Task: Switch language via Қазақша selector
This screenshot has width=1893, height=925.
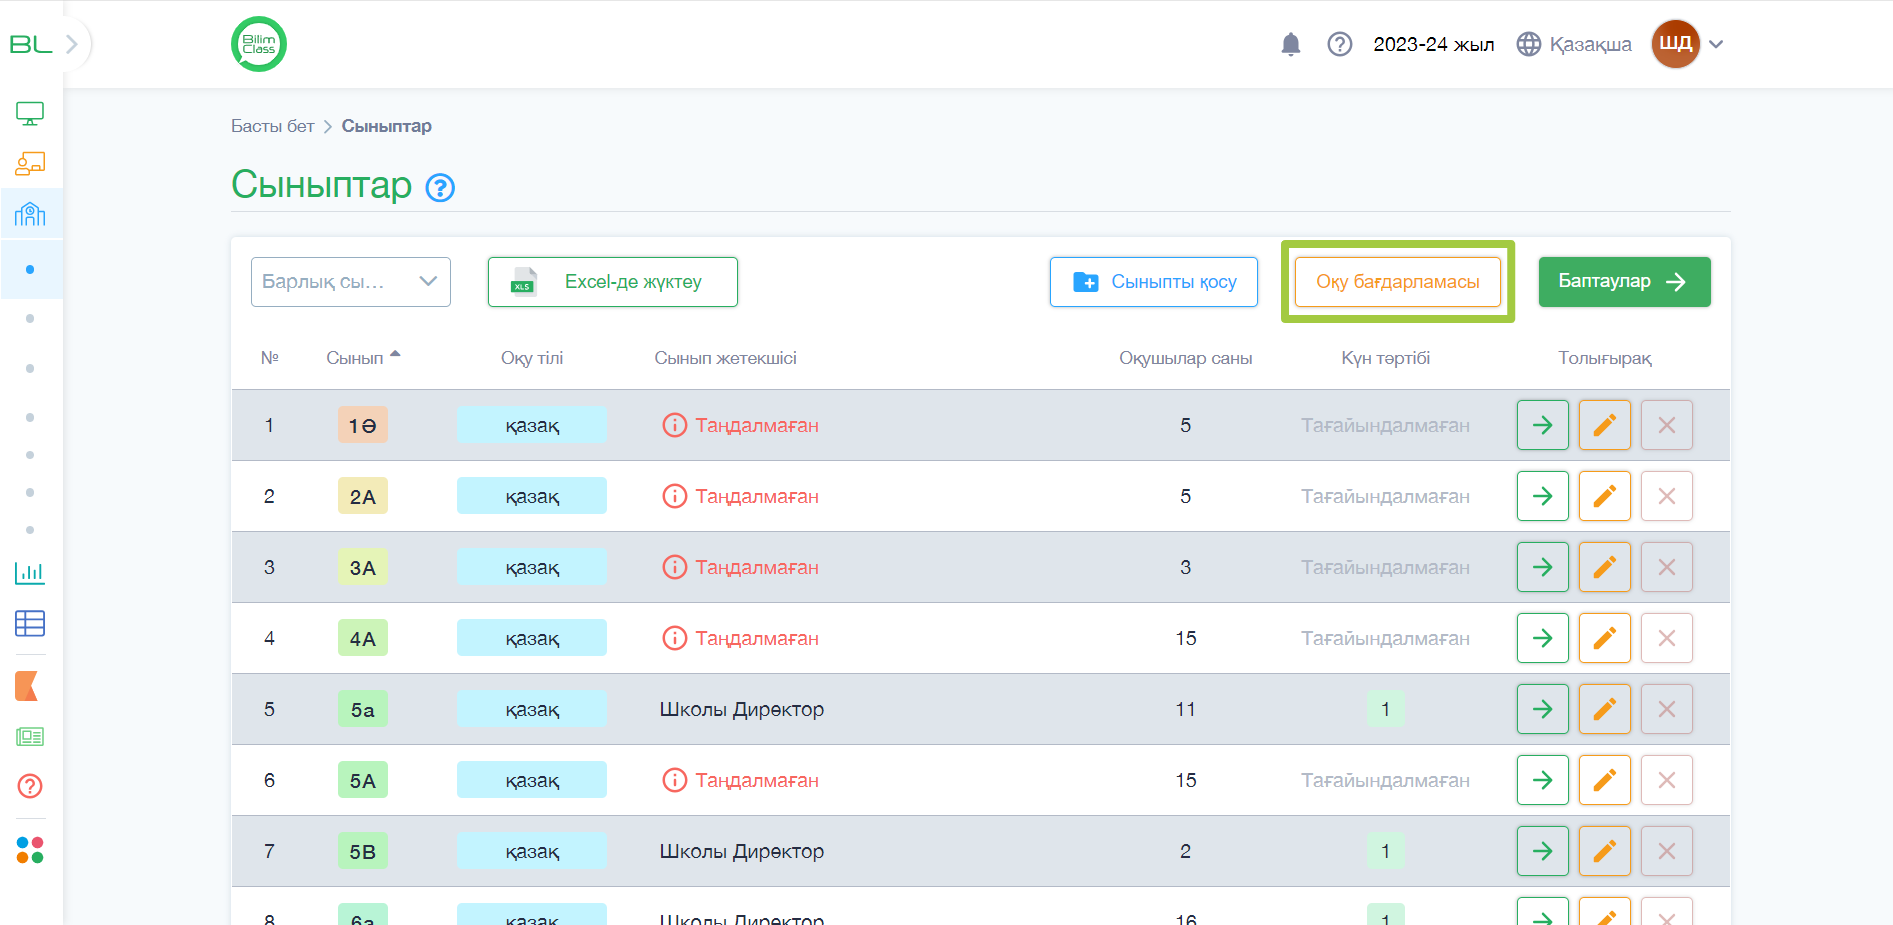Action: pos(1574,44)
